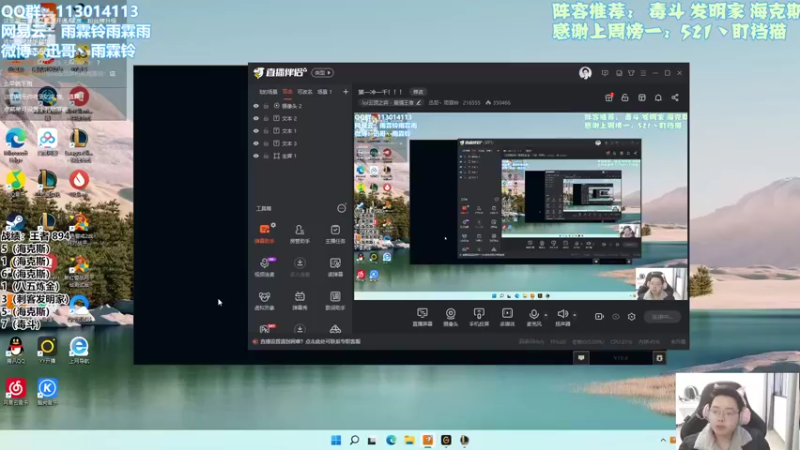The width and height of the screenshot is (800, 450).
Task: Hide the 全屏 1 source with its eye icon
Action: tap(256, 156)
